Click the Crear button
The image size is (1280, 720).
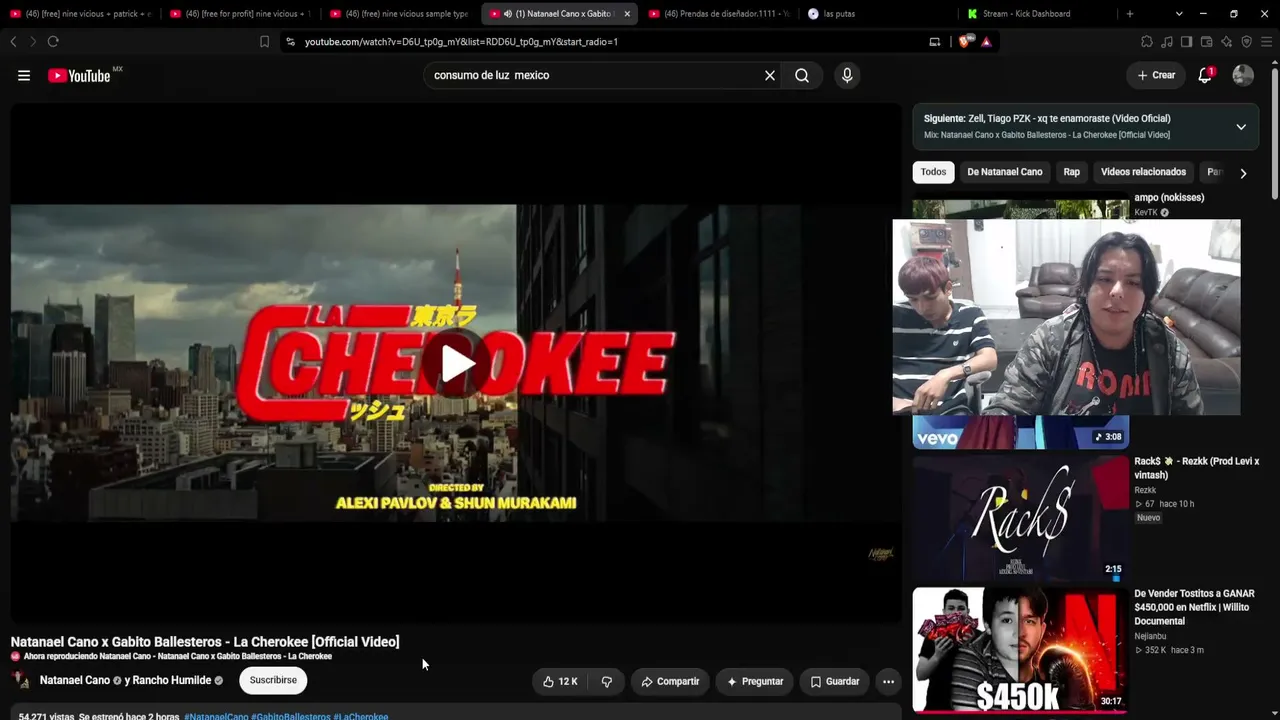[x=1156, y=75]
